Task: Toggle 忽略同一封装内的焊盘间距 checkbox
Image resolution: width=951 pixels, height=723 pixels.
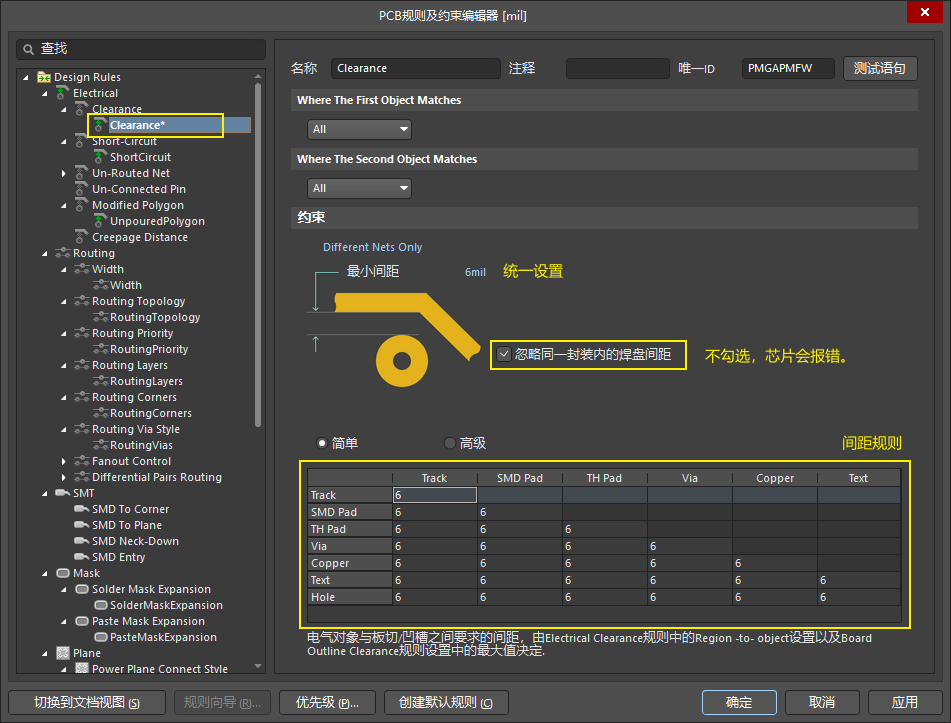Action: point(503,354)
